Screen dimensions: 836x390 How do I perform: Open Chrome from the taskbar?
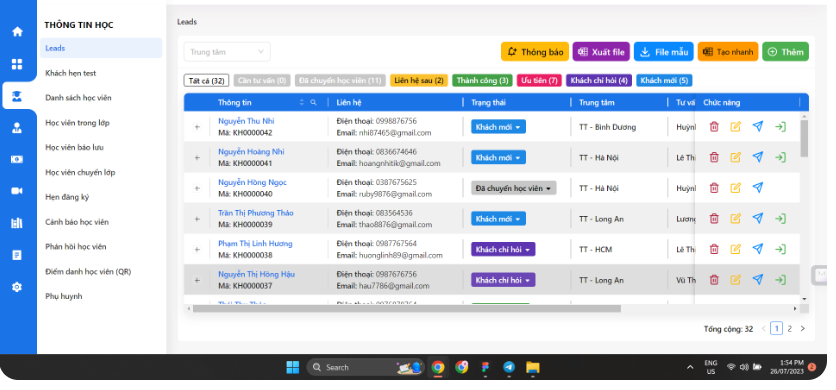click(438, 367)
